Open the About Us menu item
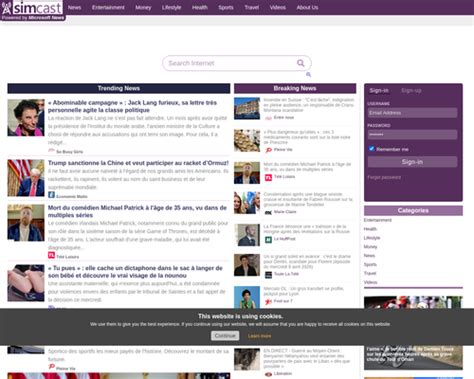Viewport: 474px width, 379px height. click(x=307, y=7)
